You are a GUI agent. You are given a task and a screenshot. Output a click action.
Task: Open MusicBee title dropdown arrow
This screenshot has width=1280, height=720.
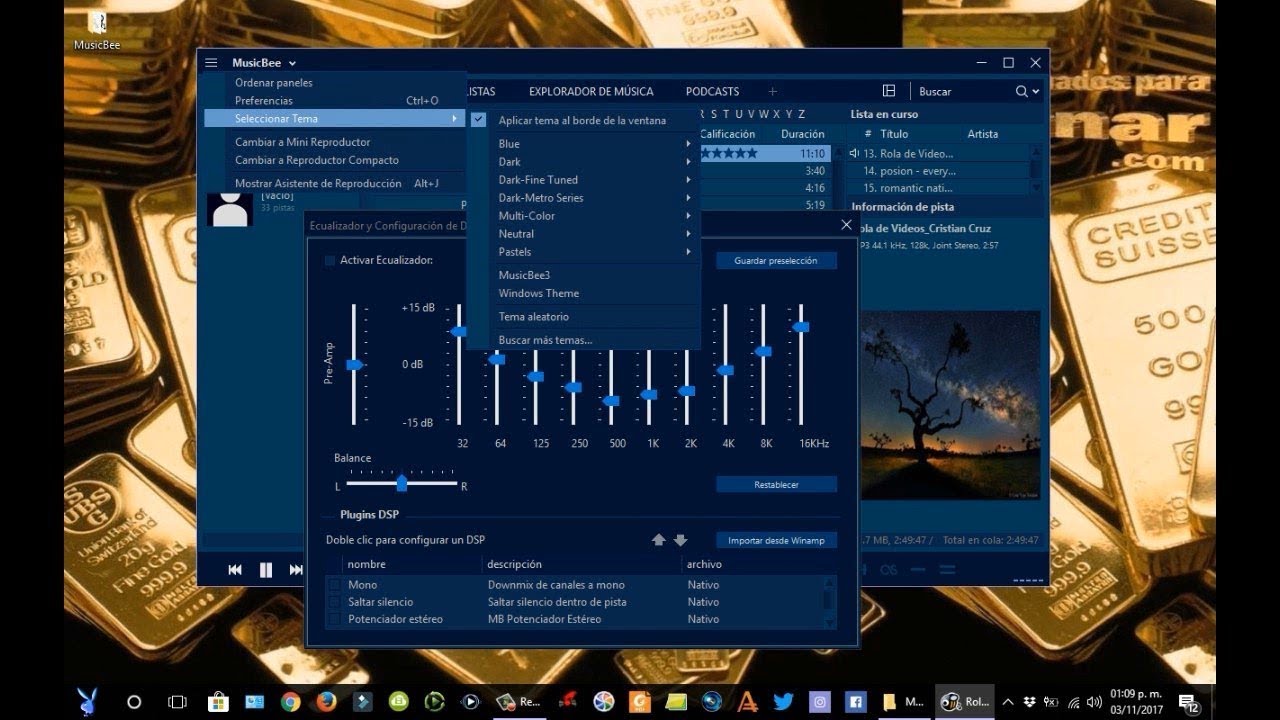pyautogui.click(x=292, y=63)
